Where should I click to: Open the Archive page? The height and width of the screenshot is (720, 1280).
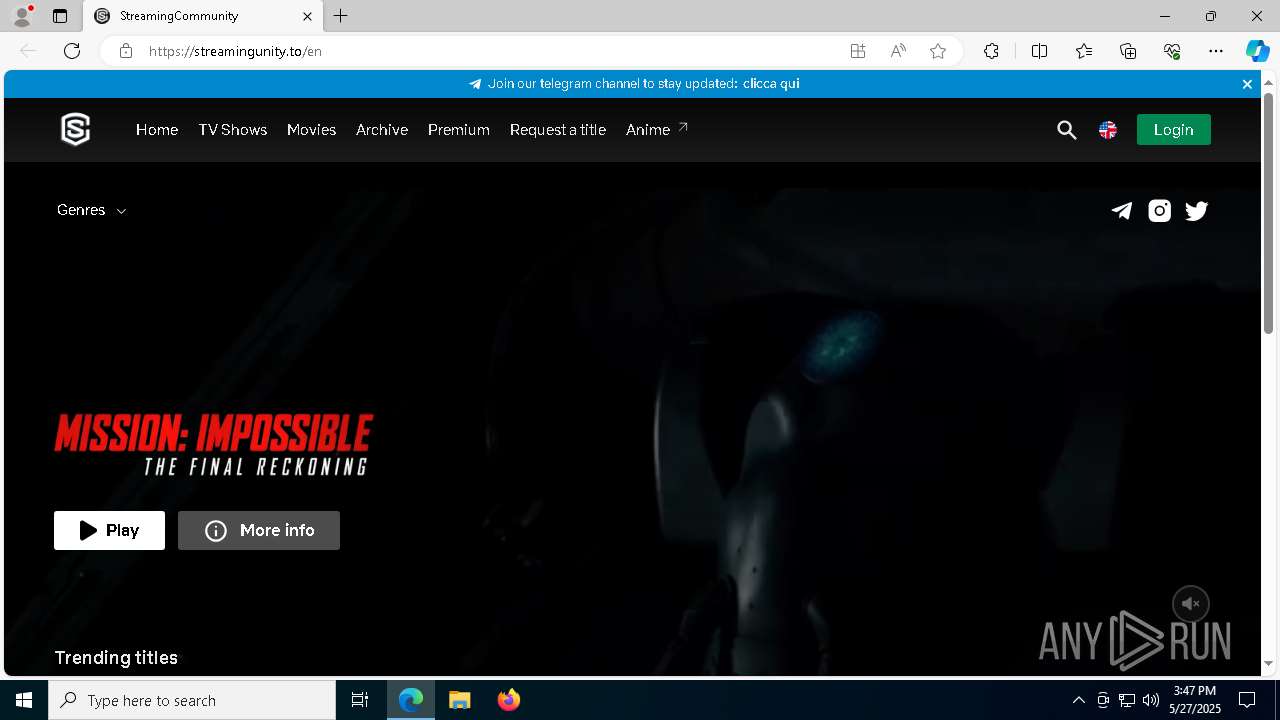[x=382, y=130]
